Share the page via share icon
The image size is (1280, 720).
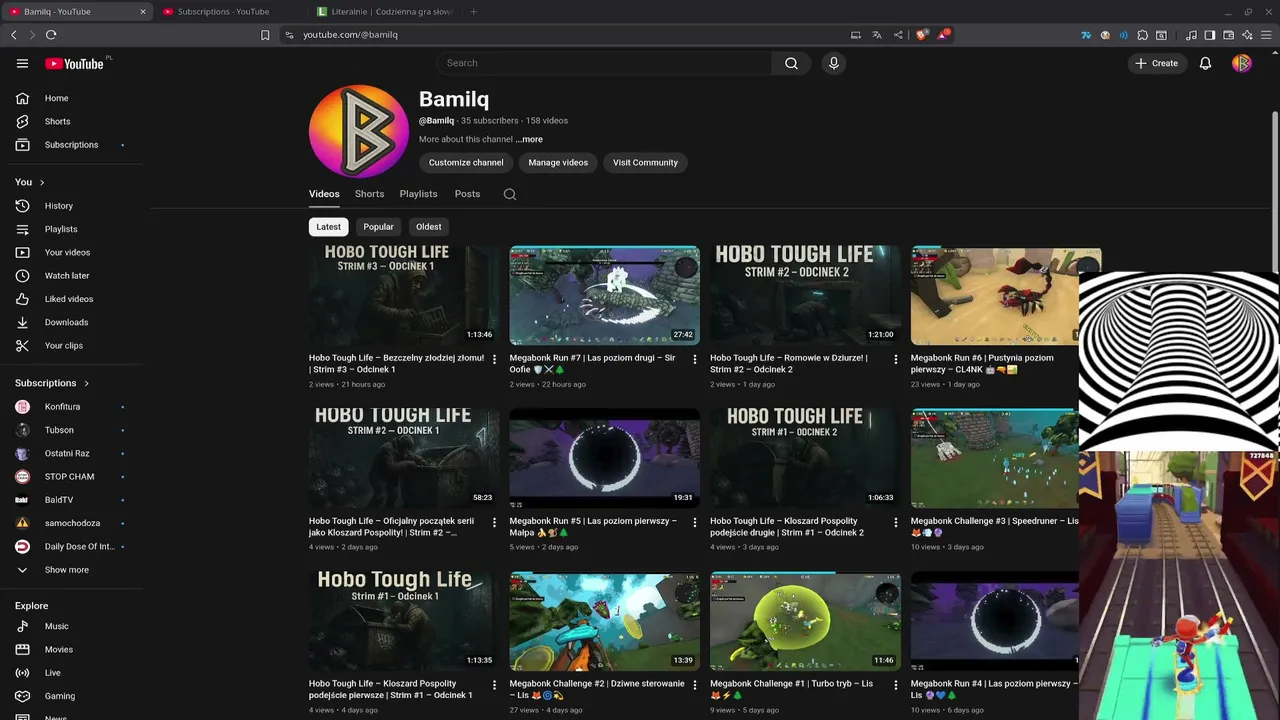pos(898,35)
